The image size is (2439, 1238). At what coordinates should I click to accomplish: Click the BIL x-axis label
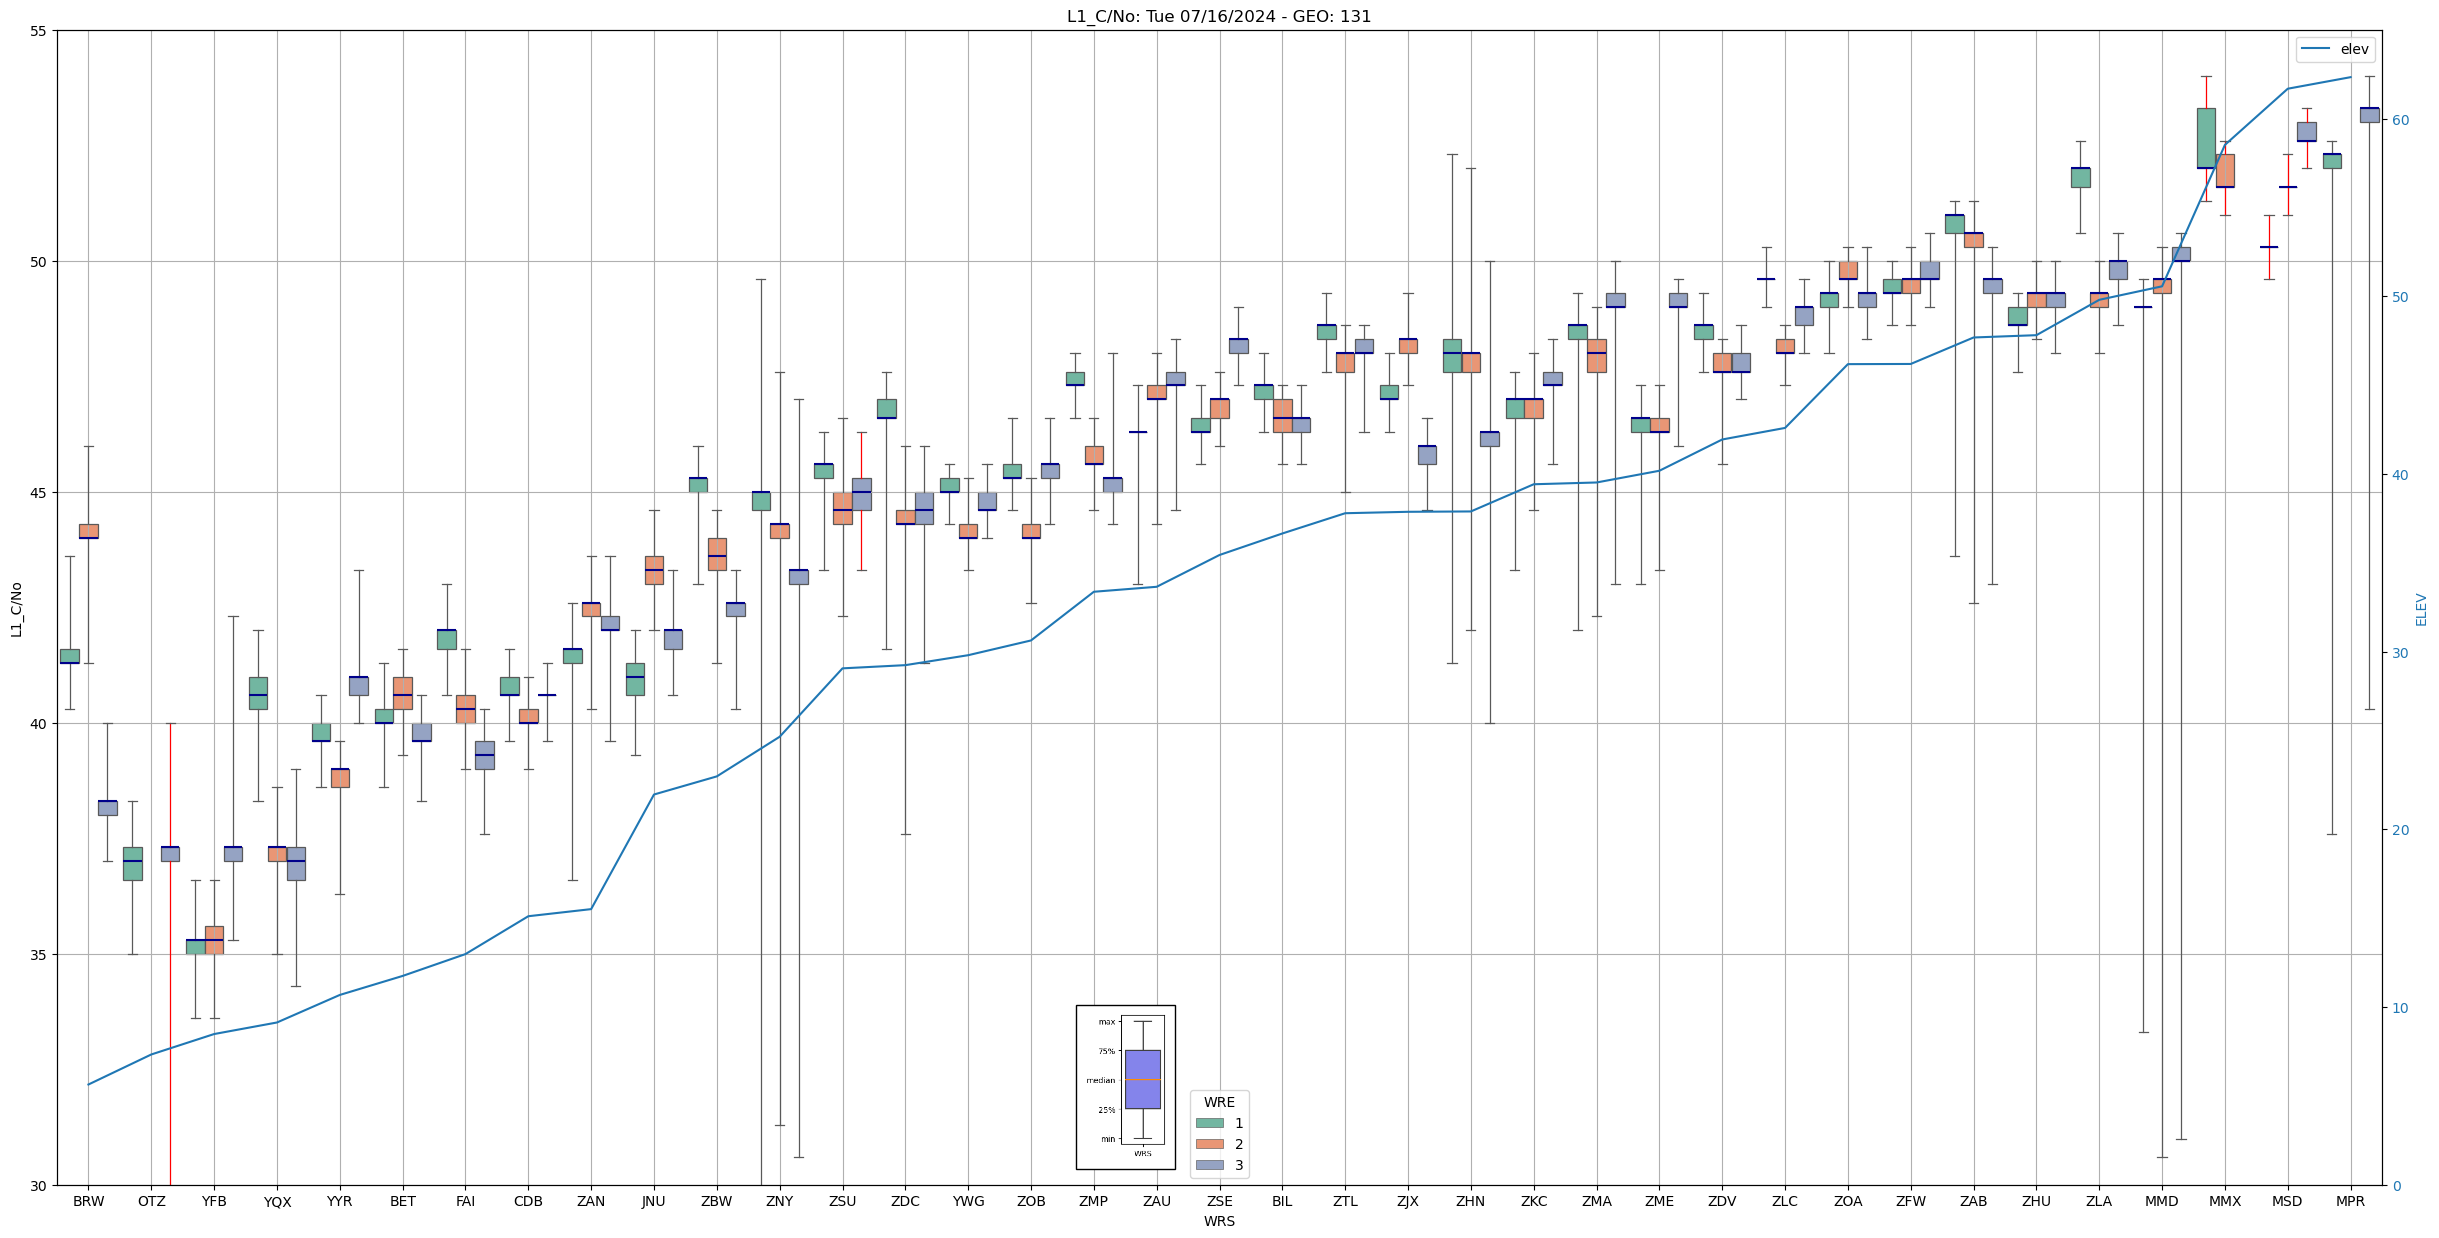pos(1282,1201)
